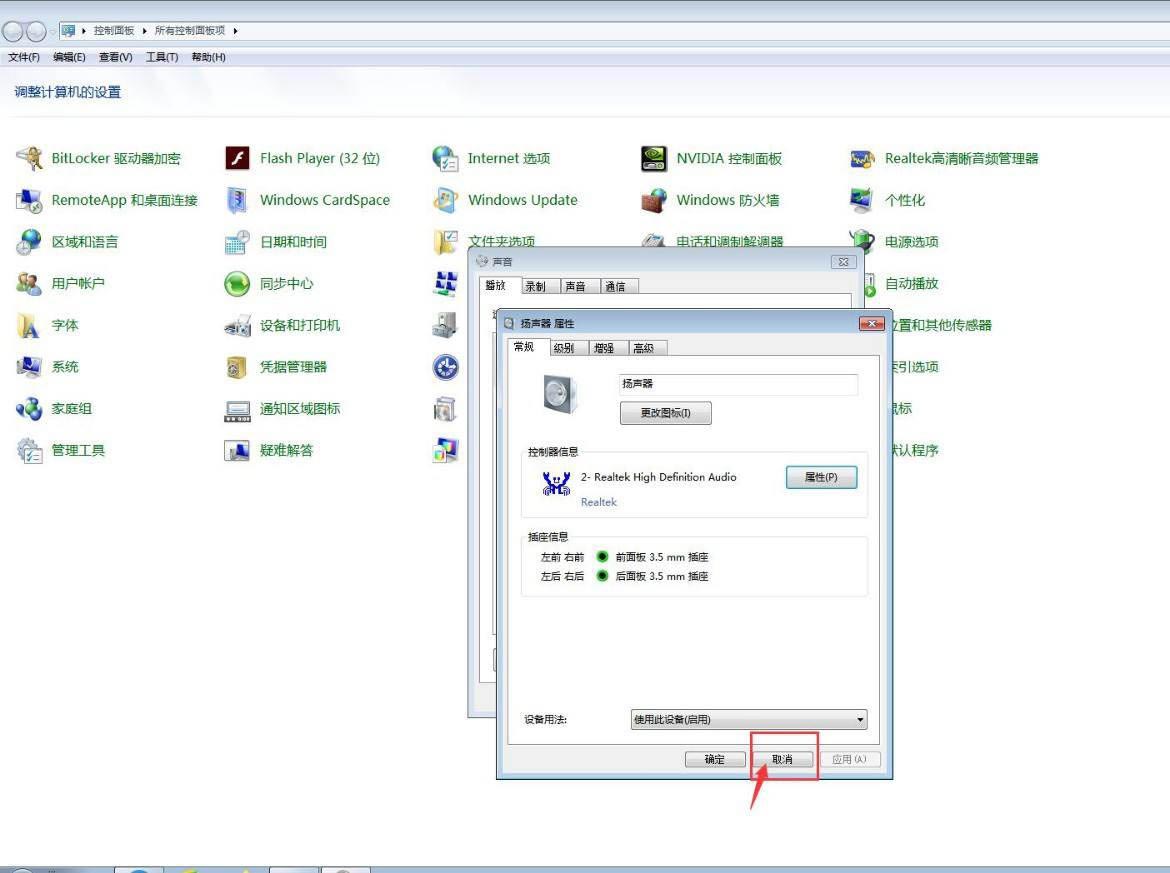Click controller 属性(P) button
This screenshot has height=873, width=1170.
coord(821,477)
